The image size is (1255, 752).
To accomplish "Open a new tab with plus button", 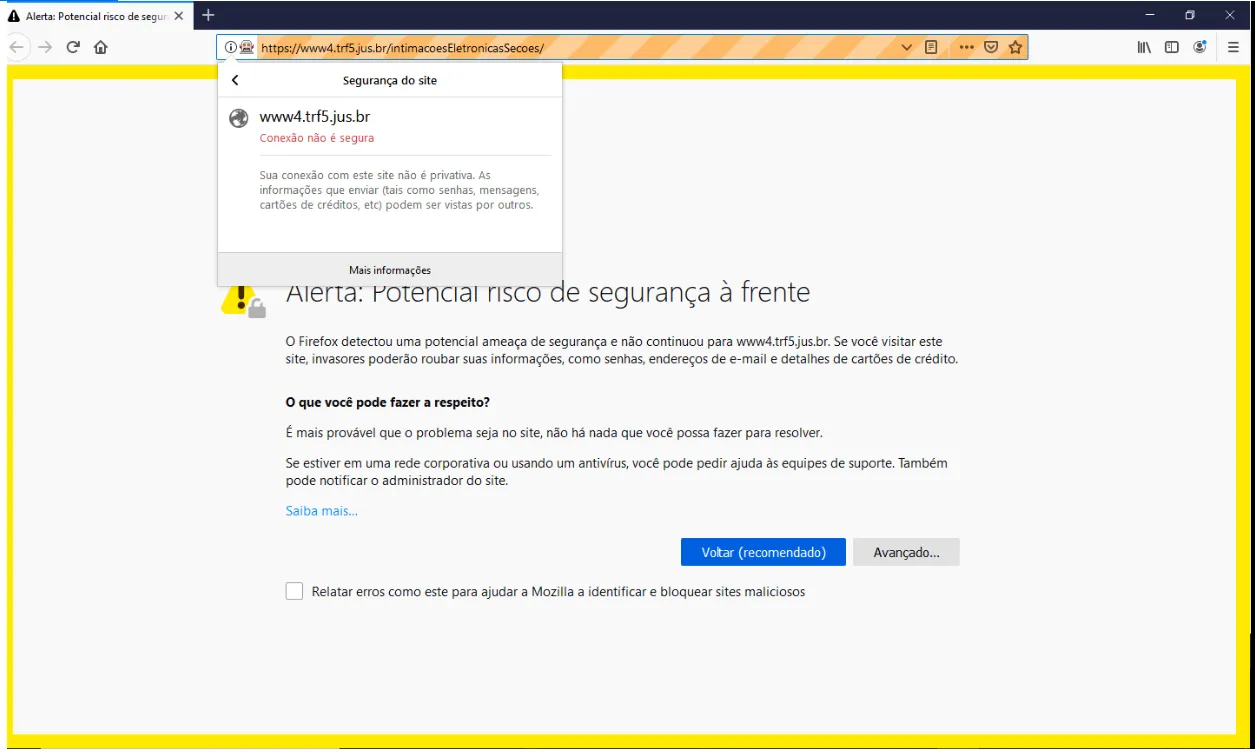I will 208,15.
